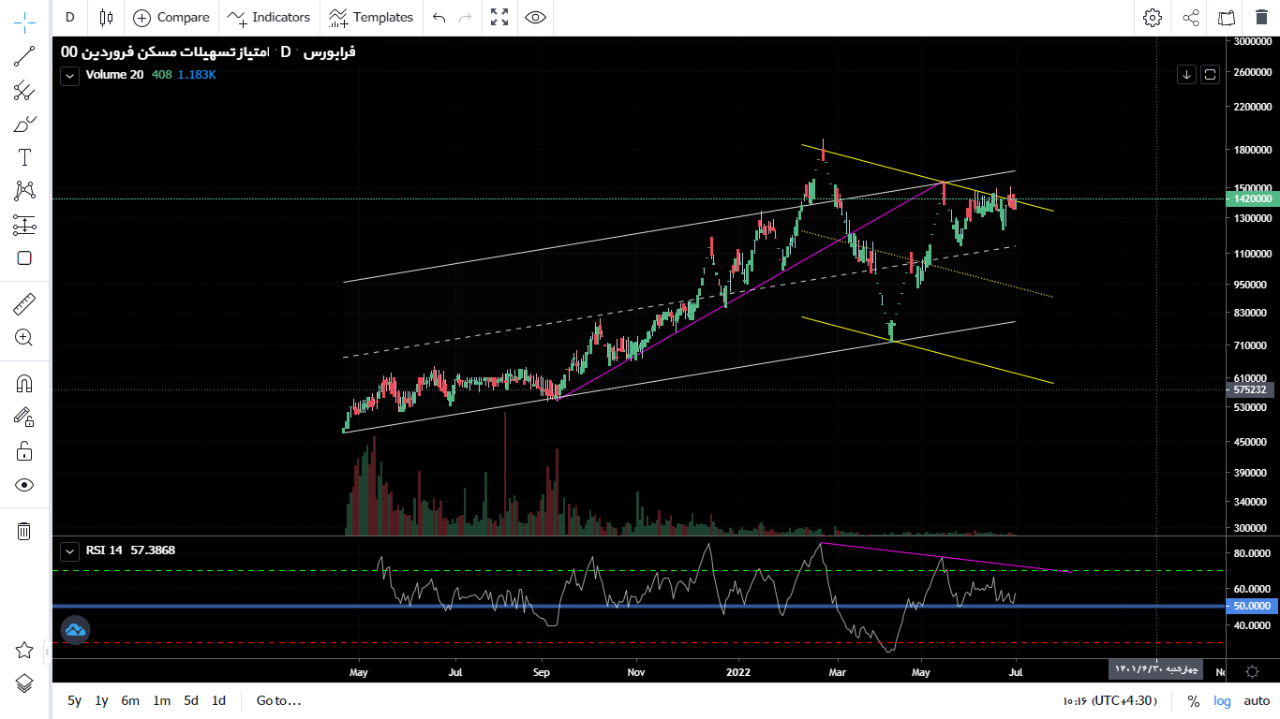The width and height of the screenshot is (1280, 719).
Task: Open the Templates menu
Action: click(x=371, y=17)
